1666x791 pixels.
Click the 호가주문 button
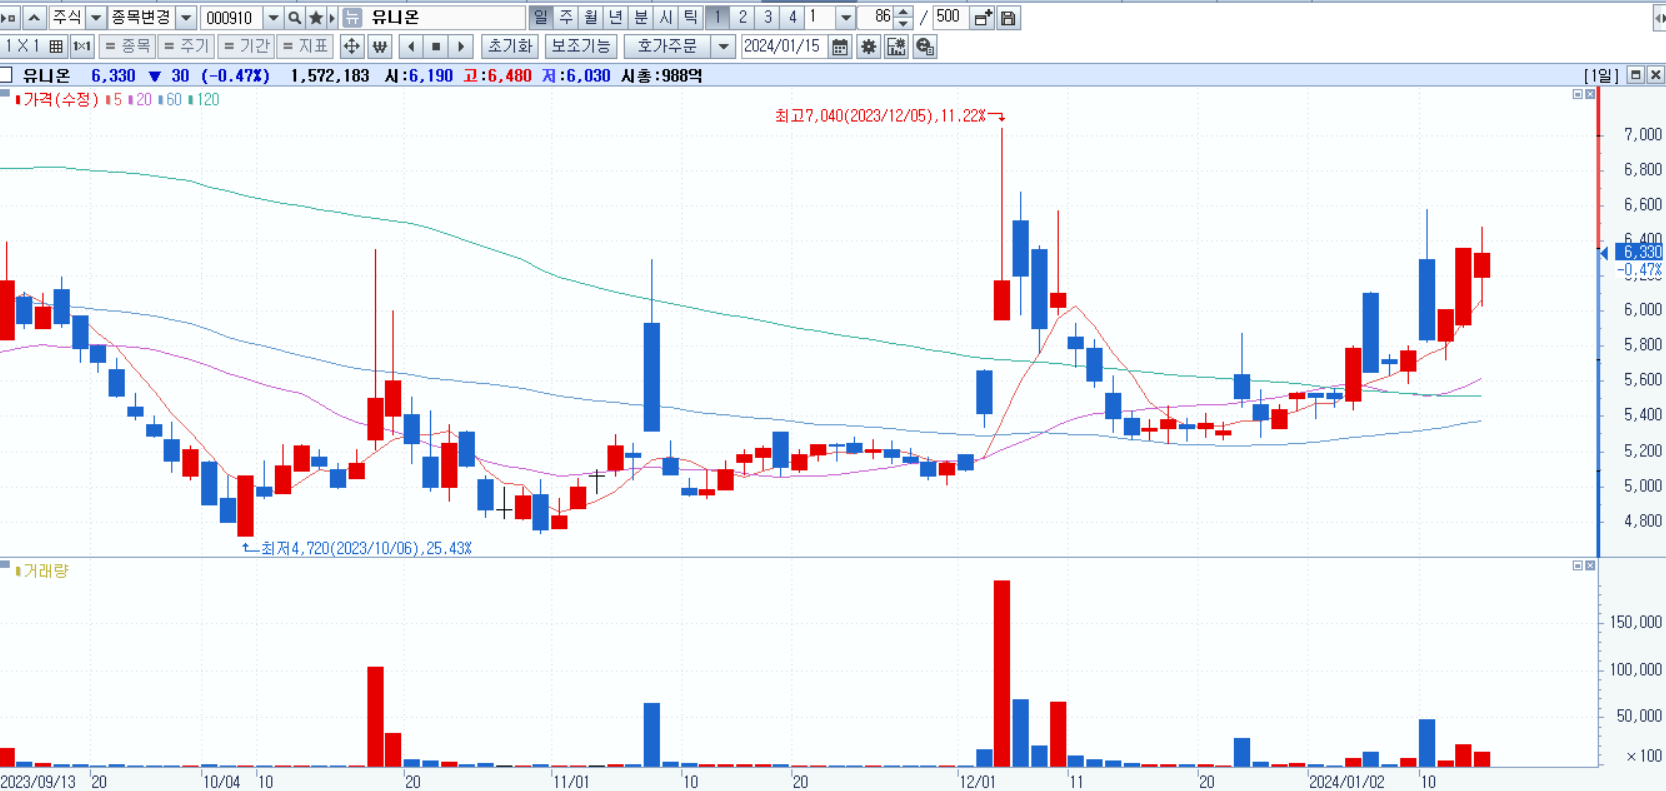(x=668, y=46)
